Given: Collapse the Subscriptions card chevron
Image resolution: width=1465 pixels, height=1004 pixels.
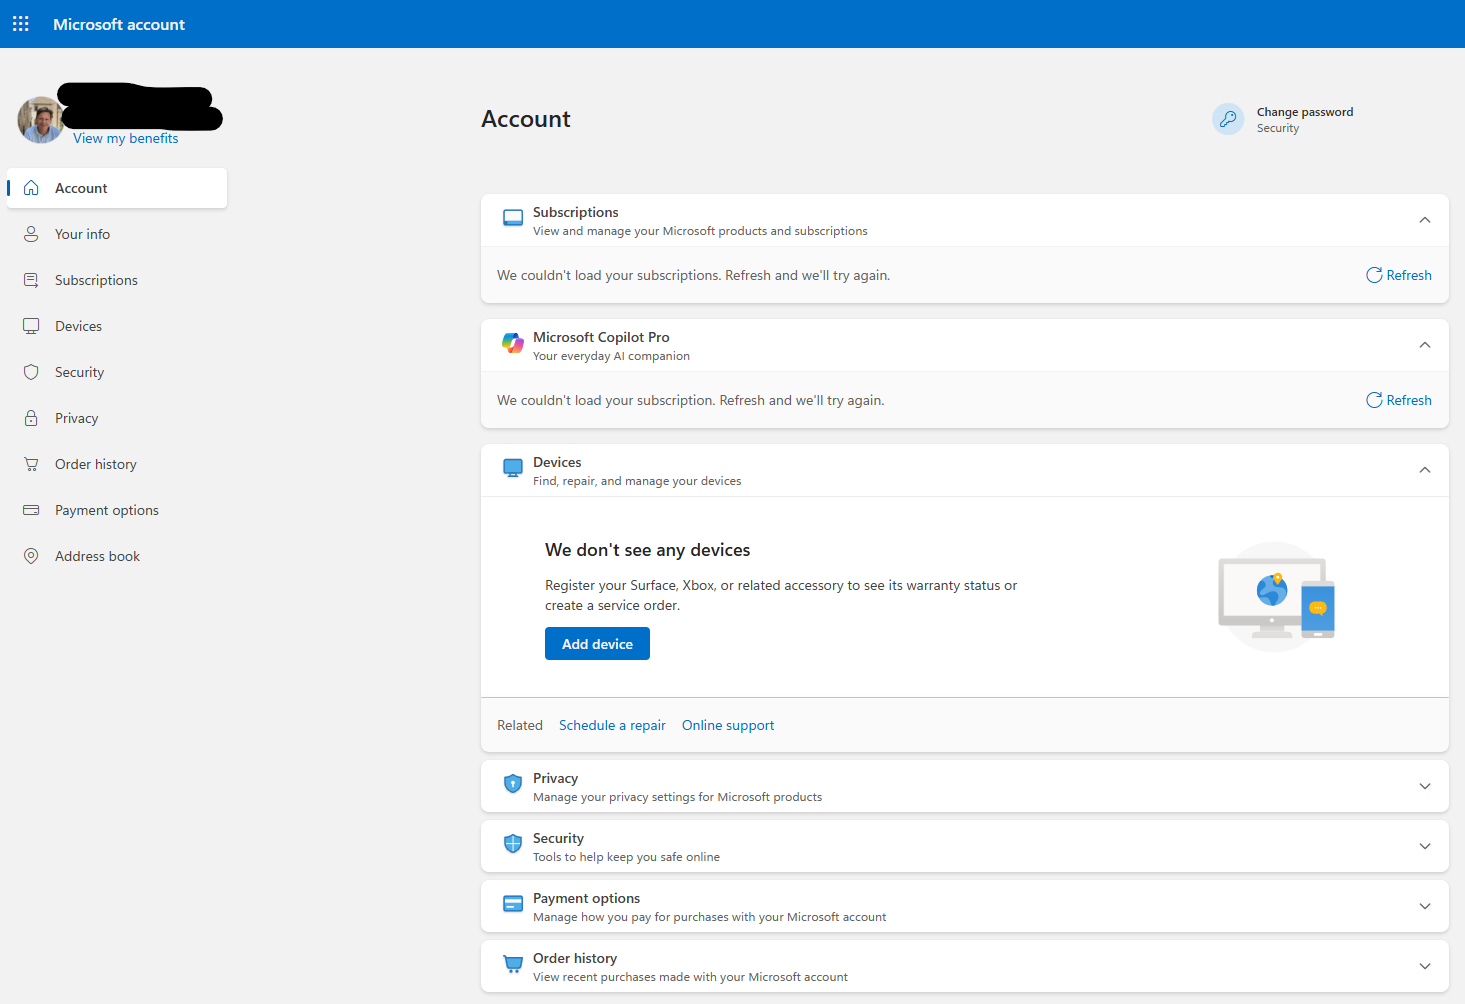Looking at the screenshot, I should tap(1425, 220).
